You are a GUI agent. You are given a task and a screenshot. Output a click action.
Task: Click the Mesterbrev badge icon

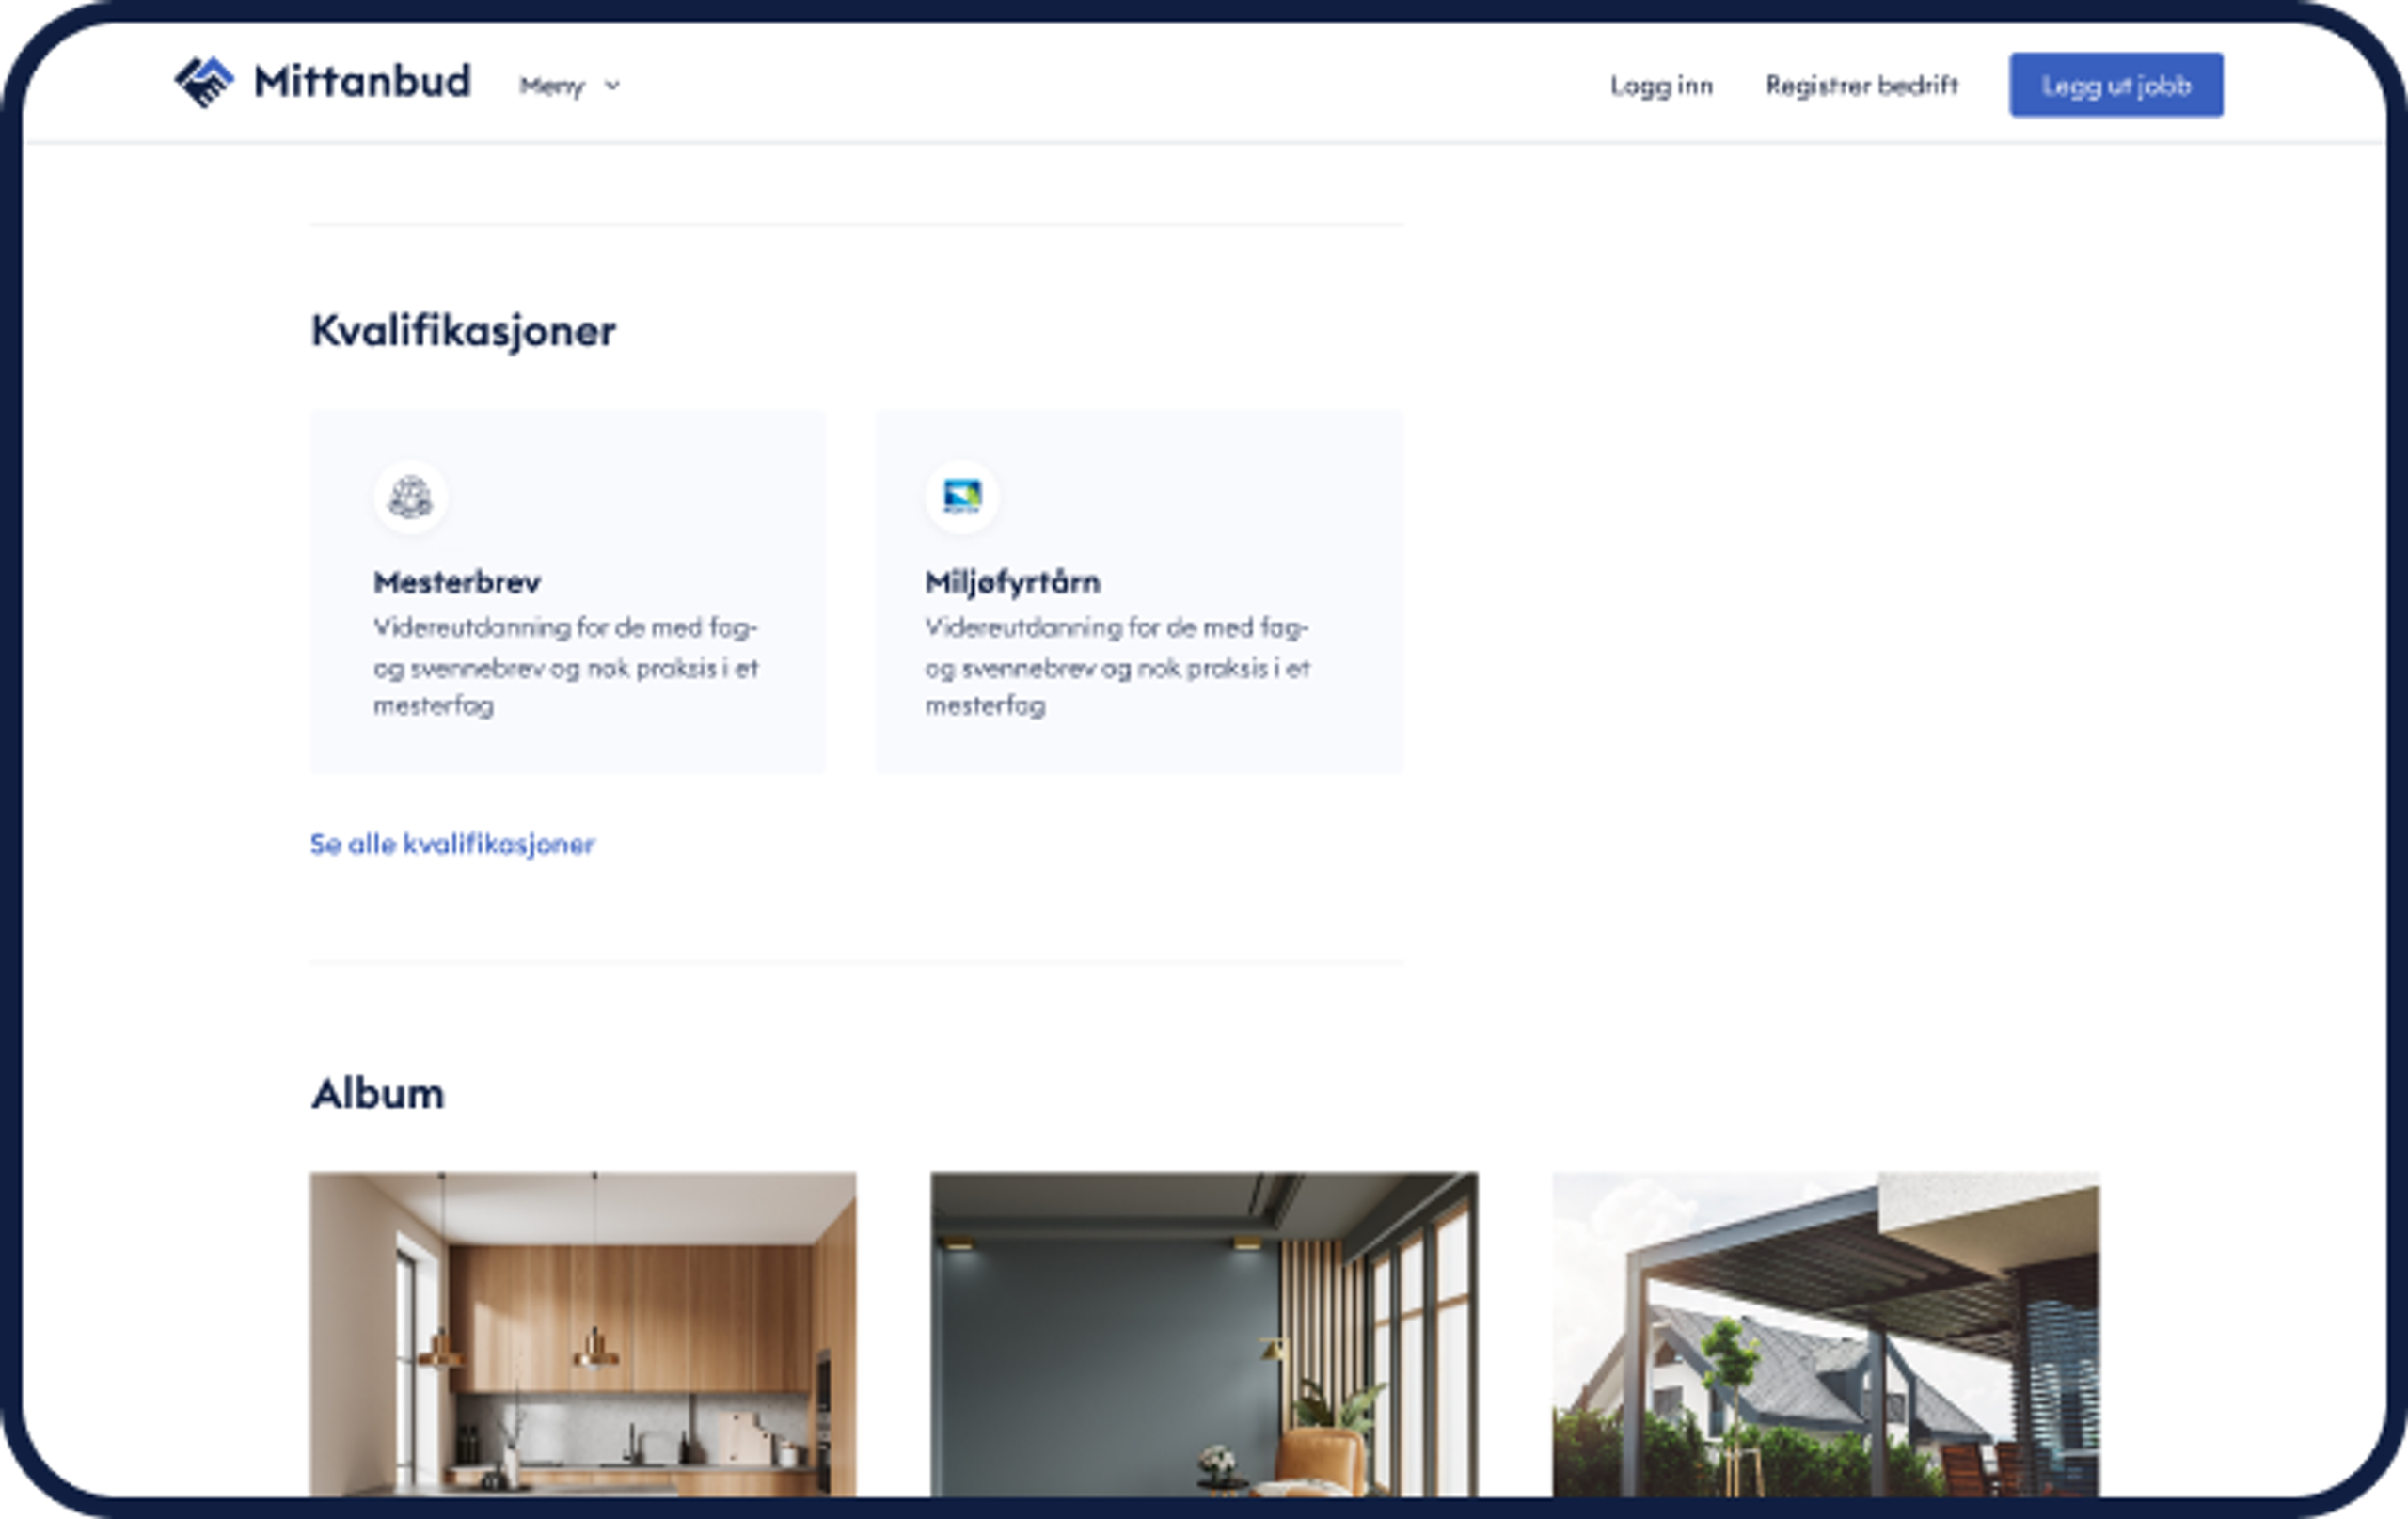(410, 496)
